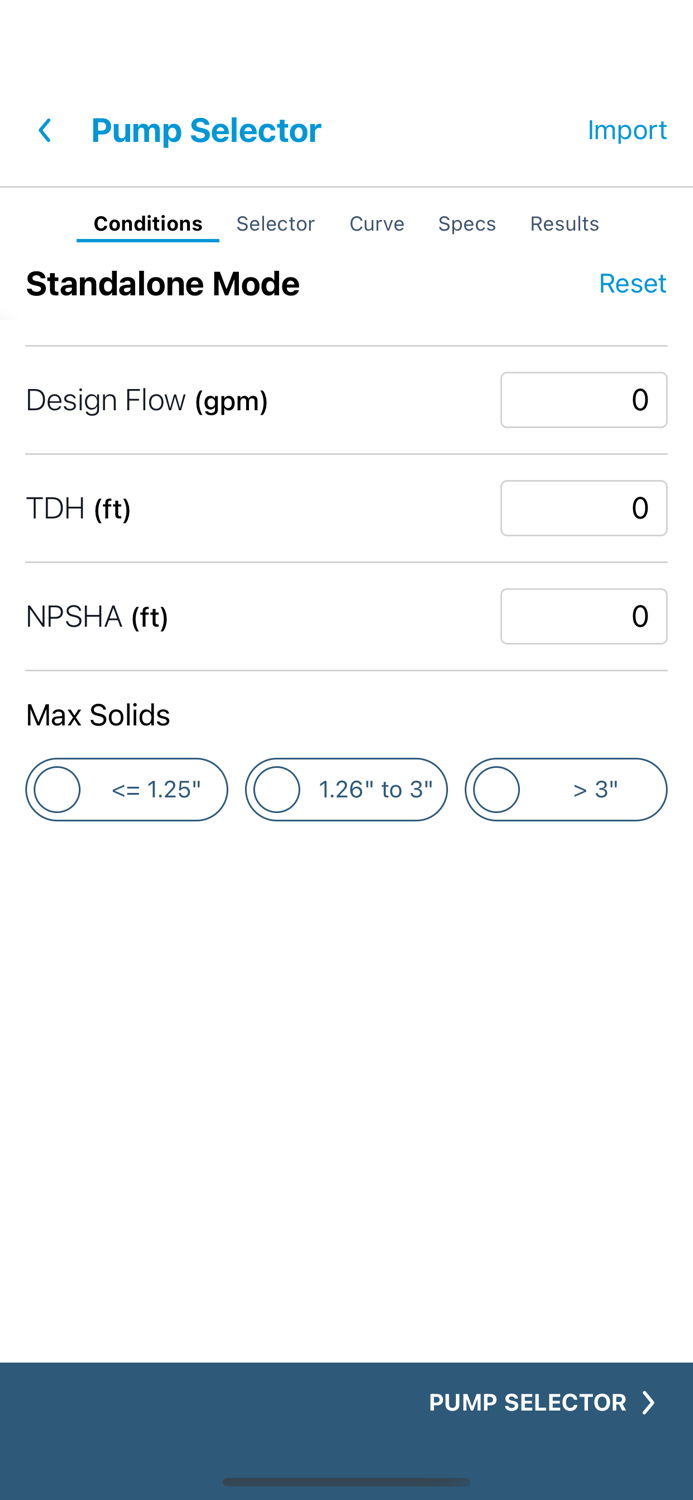Choose the 1.26" to 3" solids option
This screenshot has height=1500, width=693.
(x=346, y=789)
